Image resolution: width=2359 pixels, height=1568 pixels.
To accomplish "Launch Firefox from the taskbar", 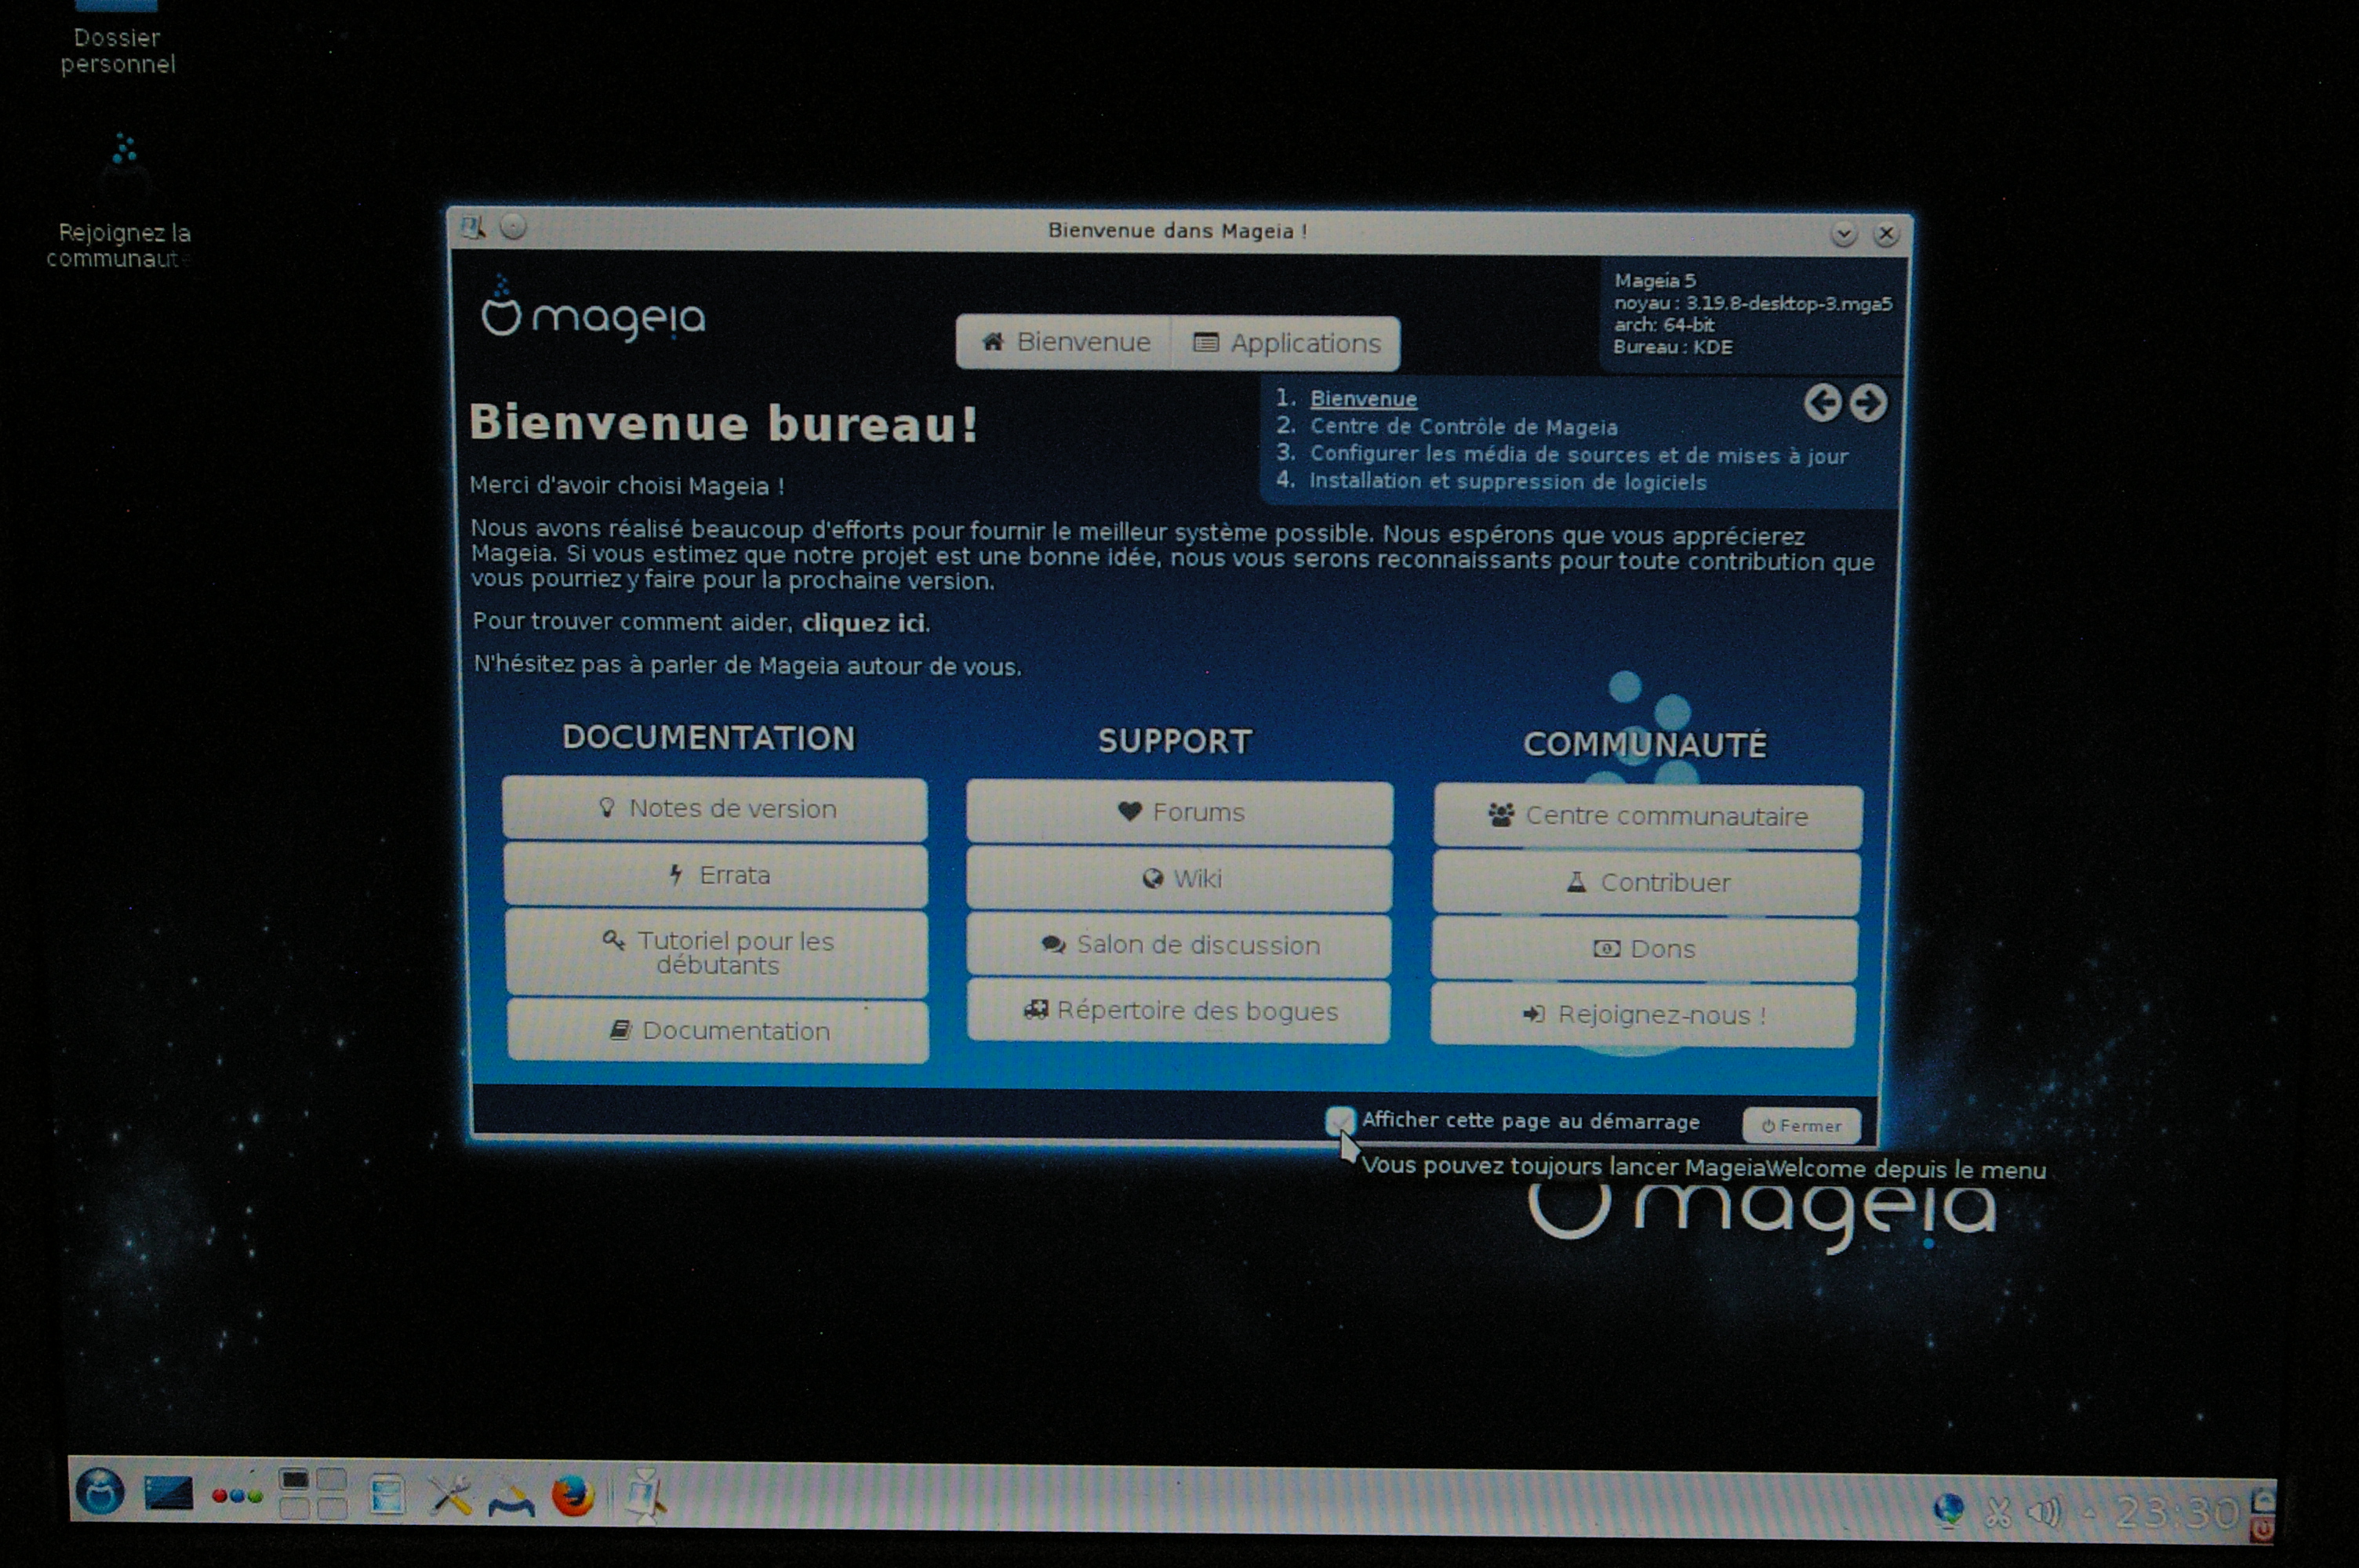I will click(573, 1496).
